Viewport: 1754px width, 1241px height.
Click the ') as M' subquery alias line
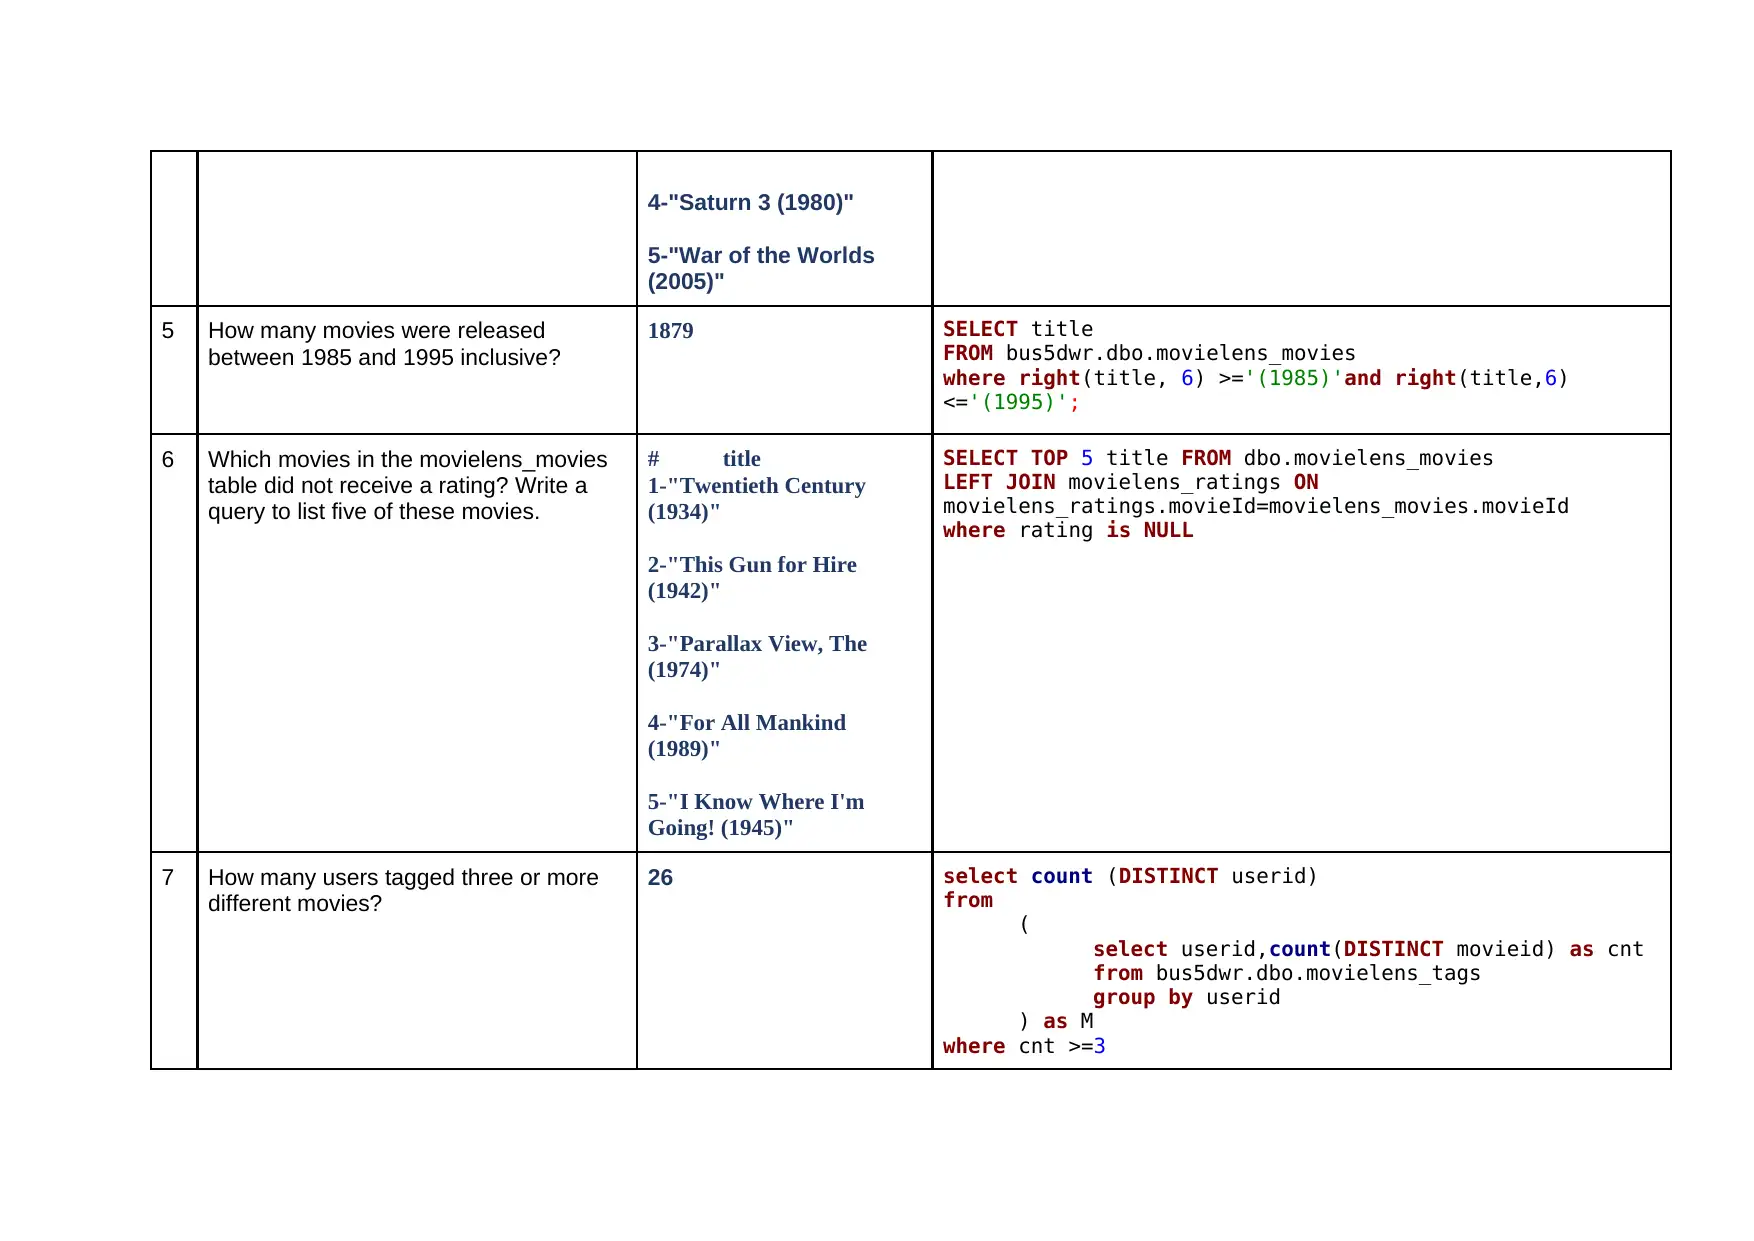(x=1056, y=1021)
